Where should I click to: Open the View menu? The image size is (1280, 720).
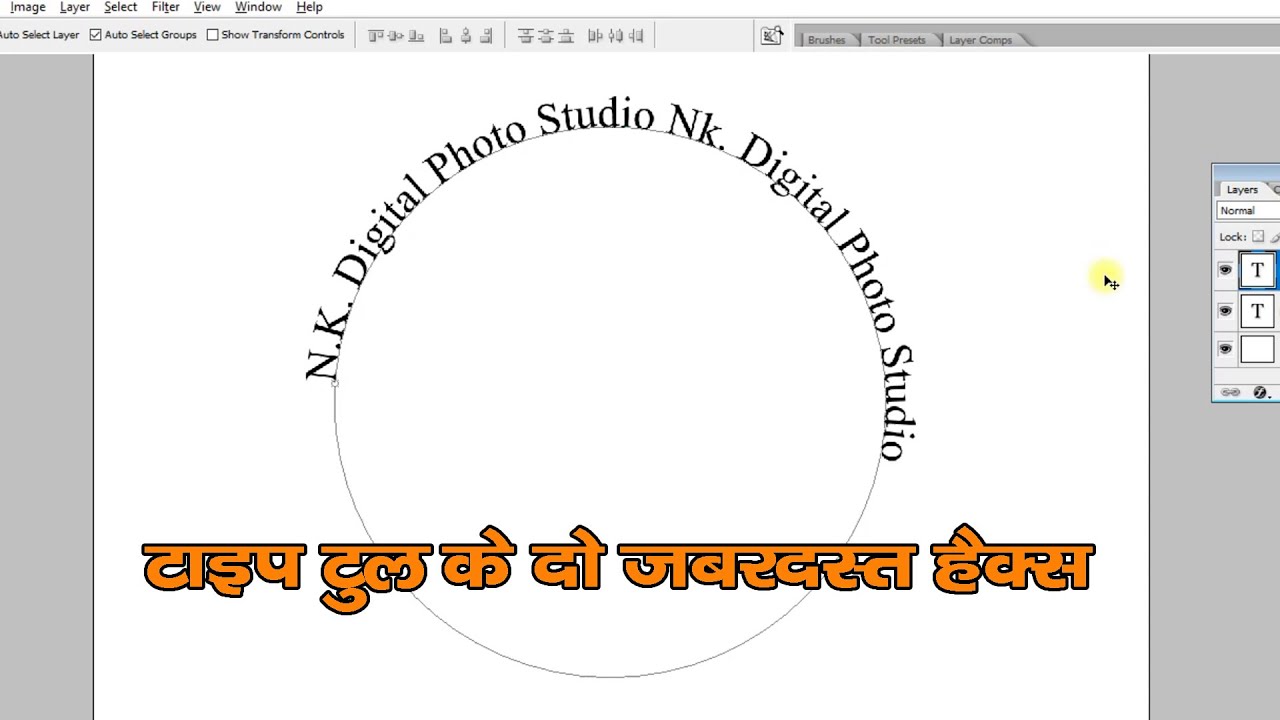click(x=207, y=7)
